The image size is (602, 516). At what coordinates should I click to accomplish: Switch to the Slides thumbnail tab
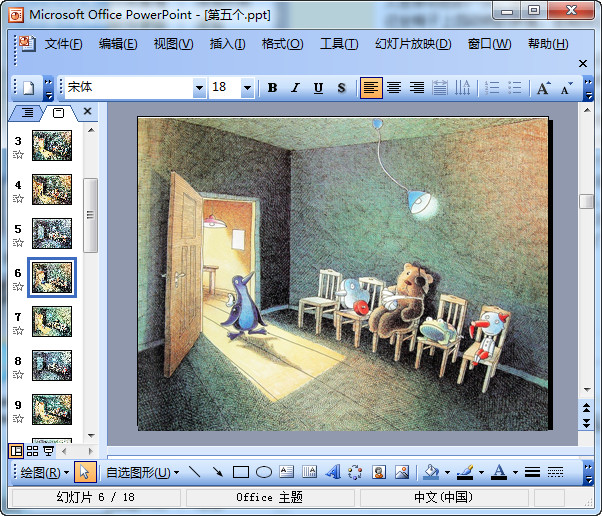pos(58,112)
